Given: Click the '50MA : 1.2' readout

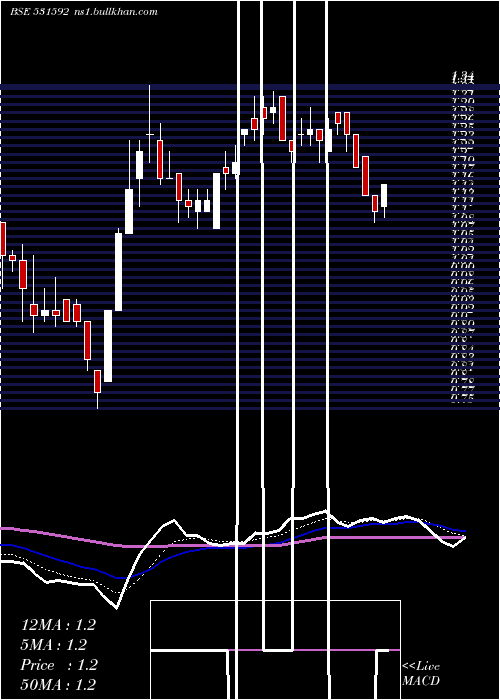Looking at the screenshot, I should tap(58, 685).
